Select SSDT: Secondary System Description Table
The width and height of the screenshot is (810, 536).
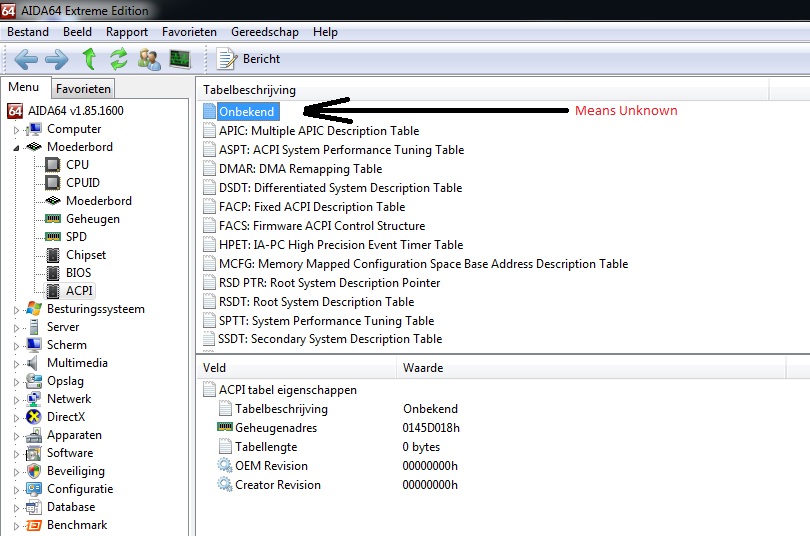(x=330, y=339)
